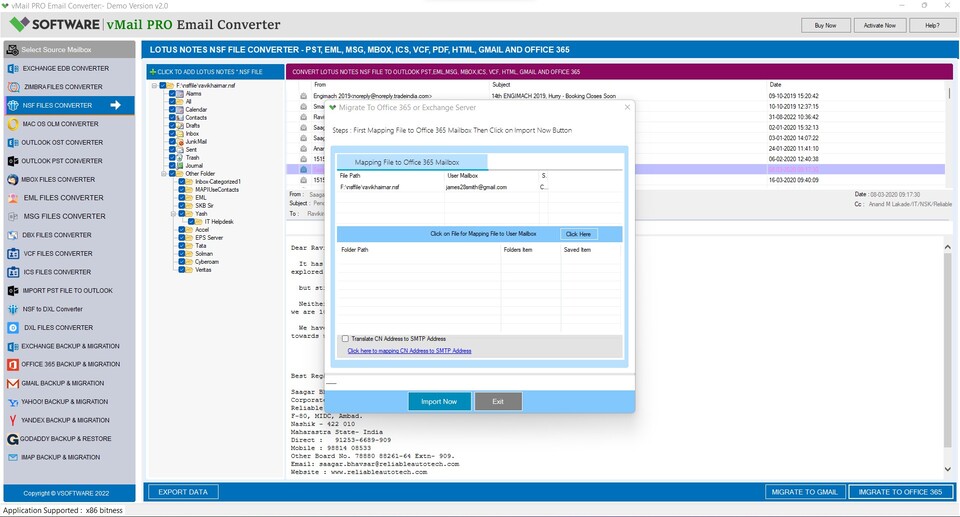Image resolution: width=960 pixels, height=517 pixels.
Task: Select the DXL Files Converter icon
Action: 13,328
